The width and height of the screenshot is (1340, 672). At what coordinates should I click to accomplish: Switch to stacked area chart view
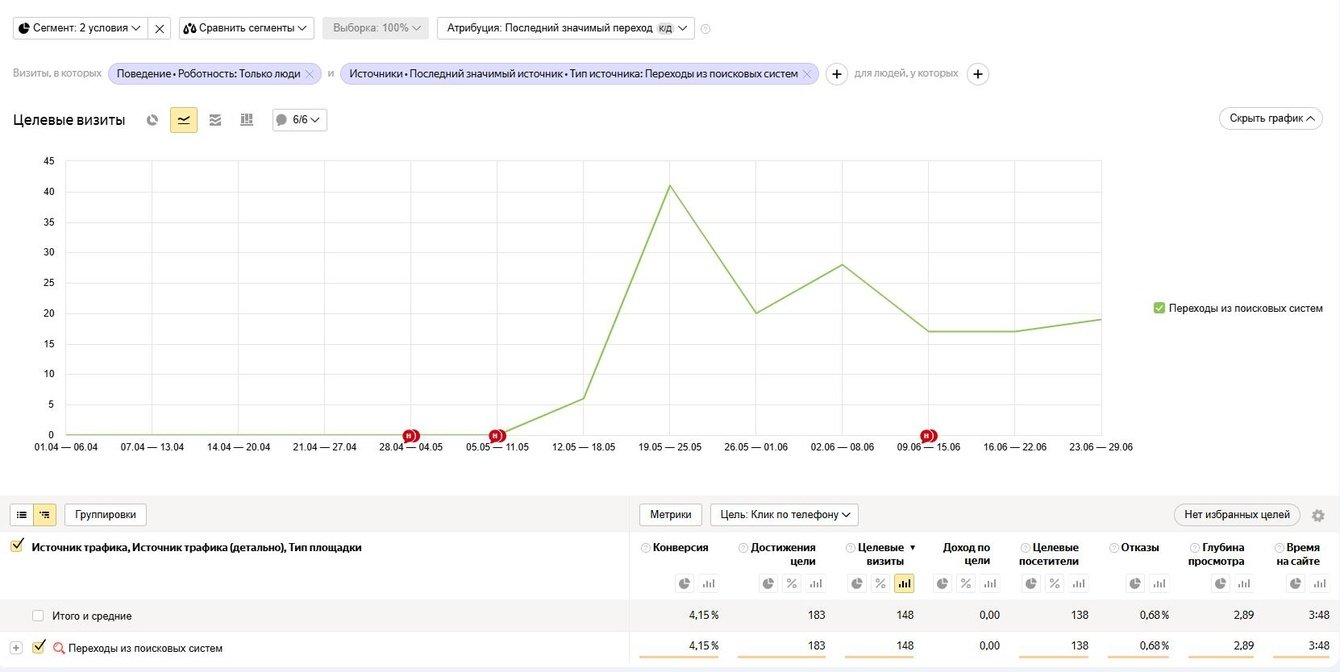(x=215, y=120)
